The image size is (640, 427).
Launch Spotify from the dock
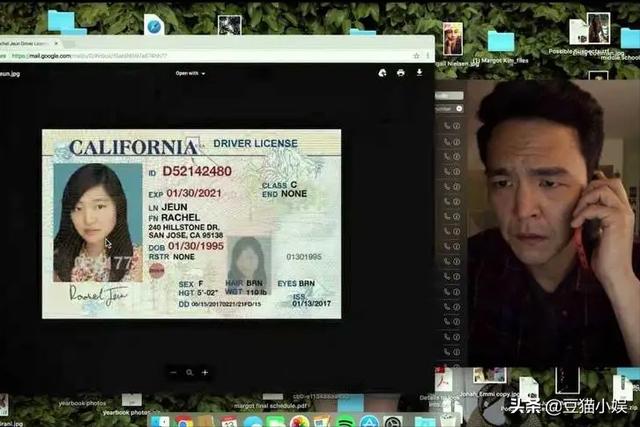click(346, 422)
